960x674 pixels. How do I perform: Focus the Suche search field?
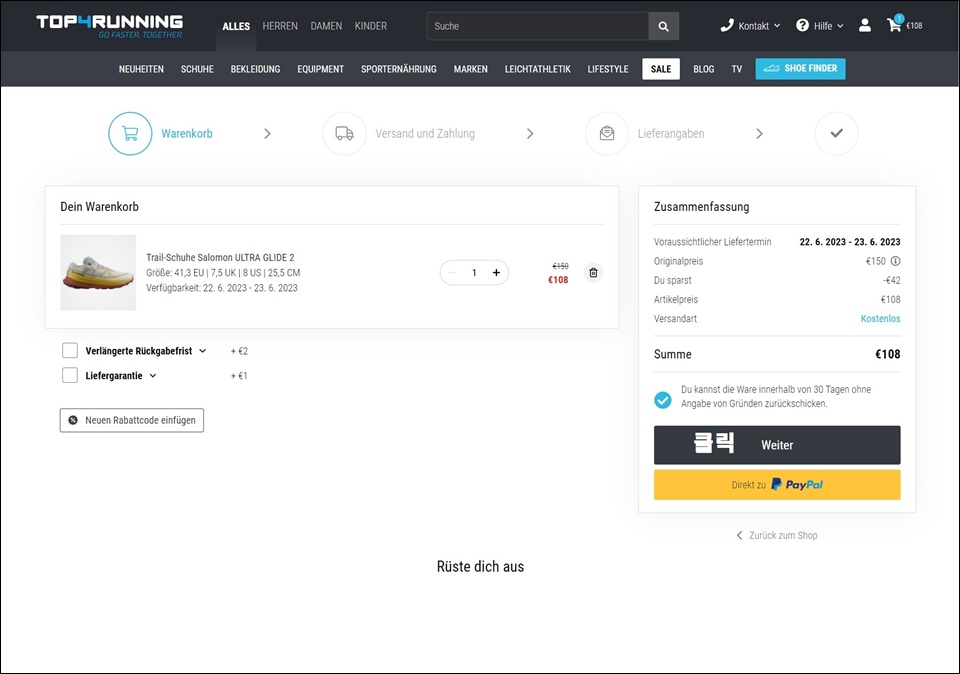(x=538, y=26)
